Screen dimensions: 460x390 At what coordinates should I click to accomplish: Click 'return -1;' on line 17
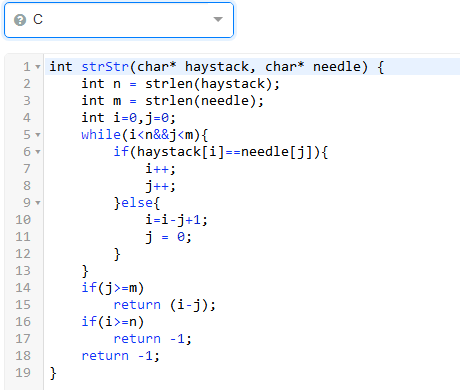coord(152,339)
